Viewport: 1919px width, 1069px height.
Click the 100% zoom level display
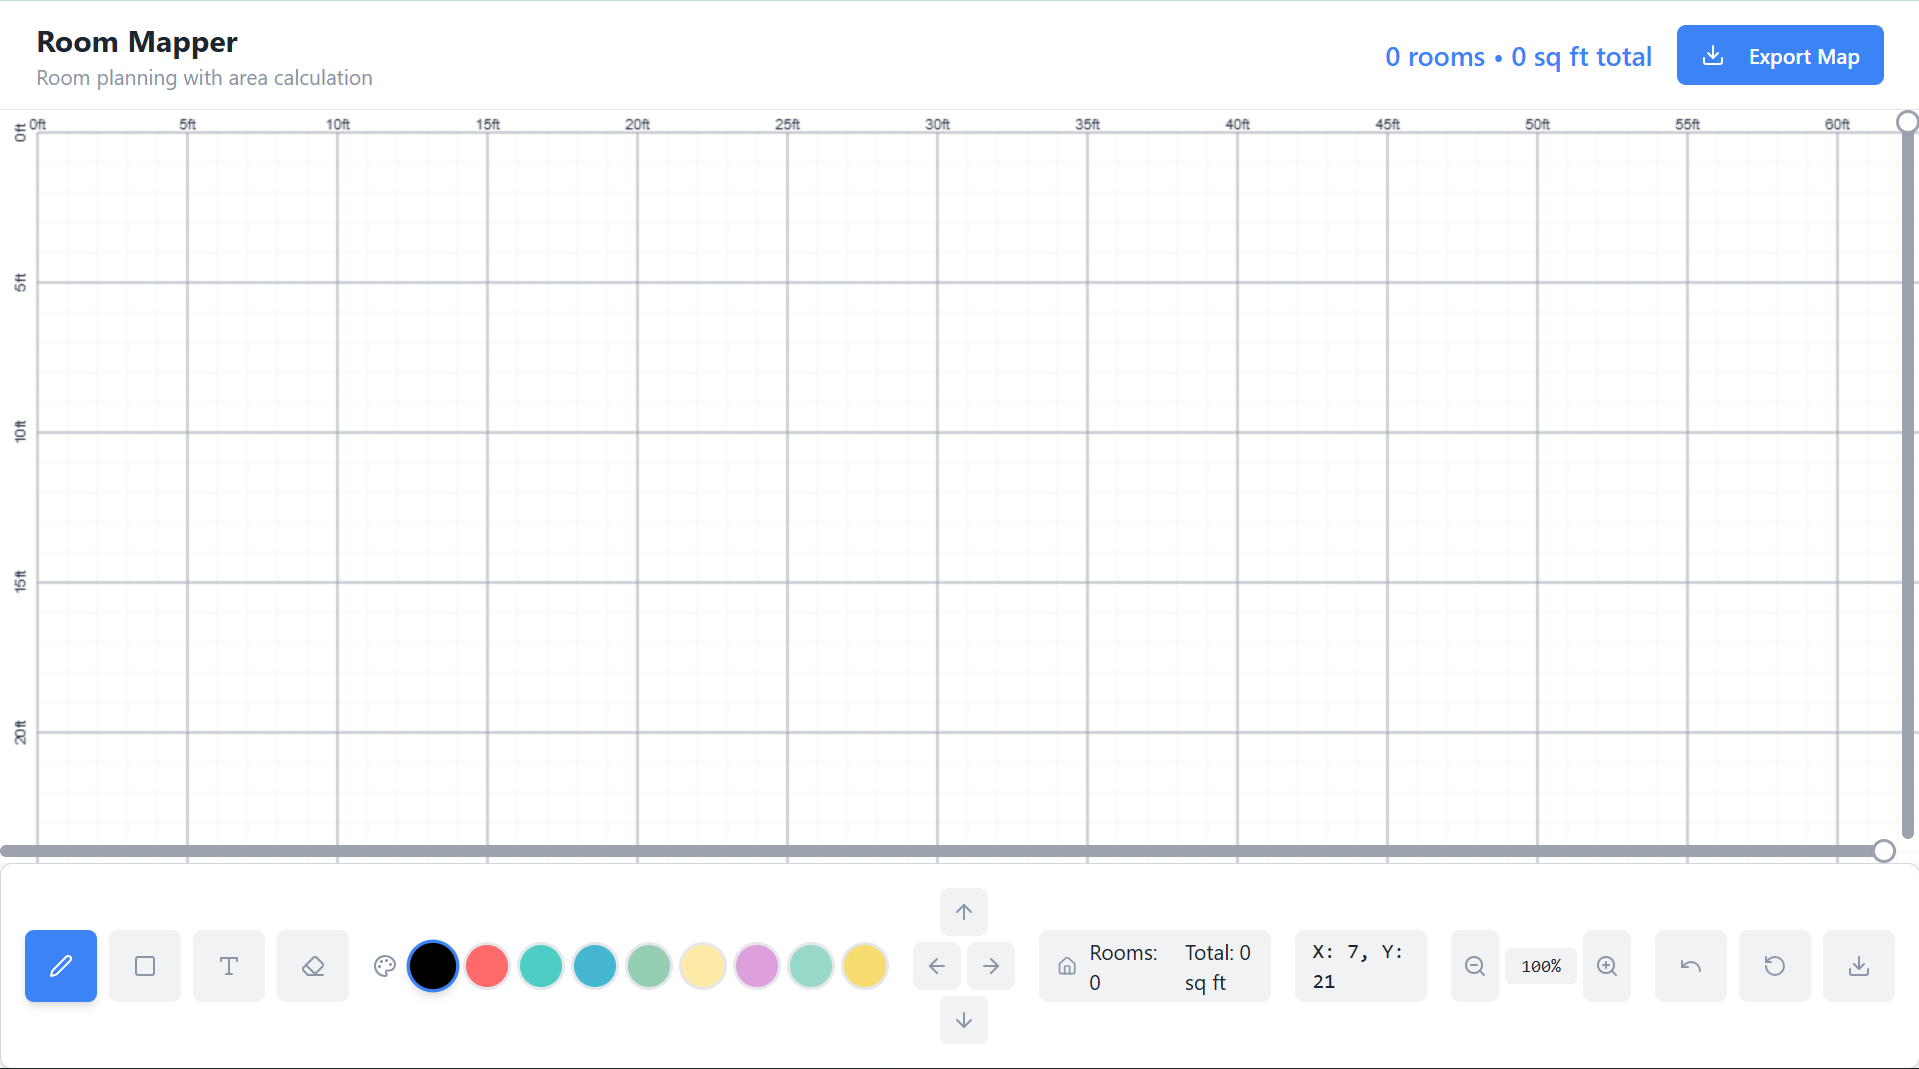[1540, 965]
